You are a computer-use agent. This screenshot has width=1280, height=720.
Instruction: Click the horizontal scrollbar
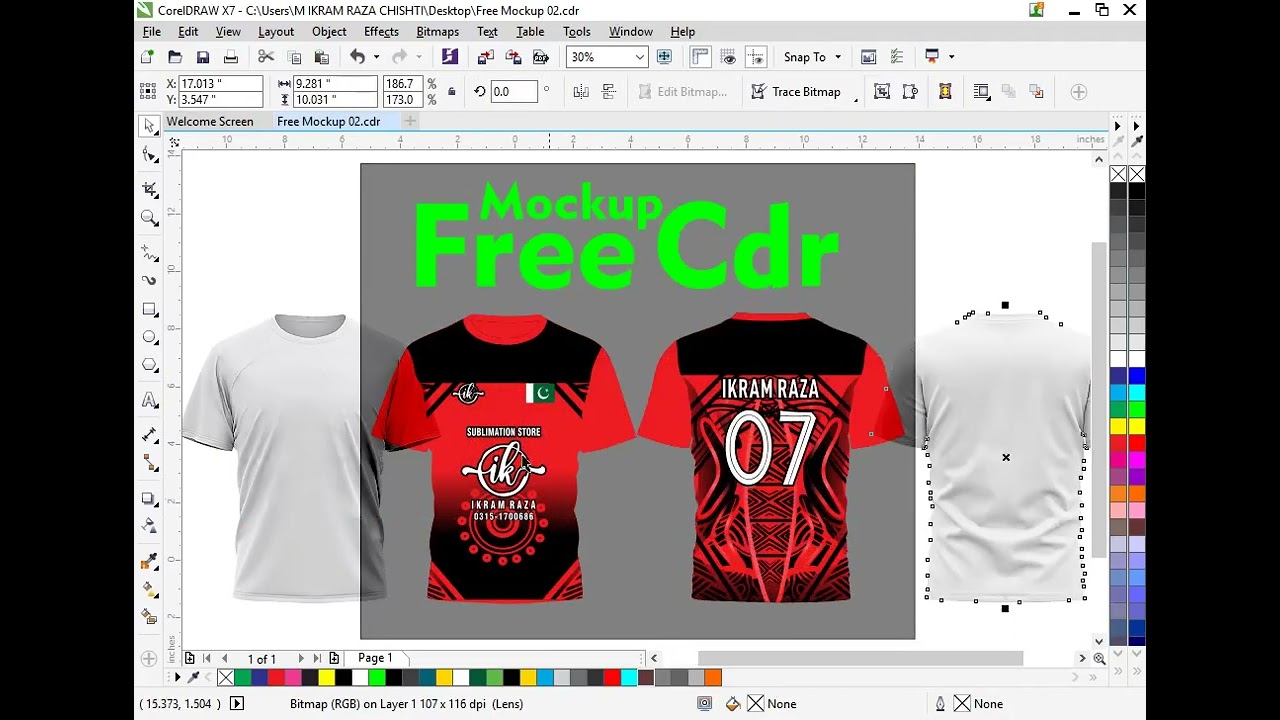[x=860, y=658]
